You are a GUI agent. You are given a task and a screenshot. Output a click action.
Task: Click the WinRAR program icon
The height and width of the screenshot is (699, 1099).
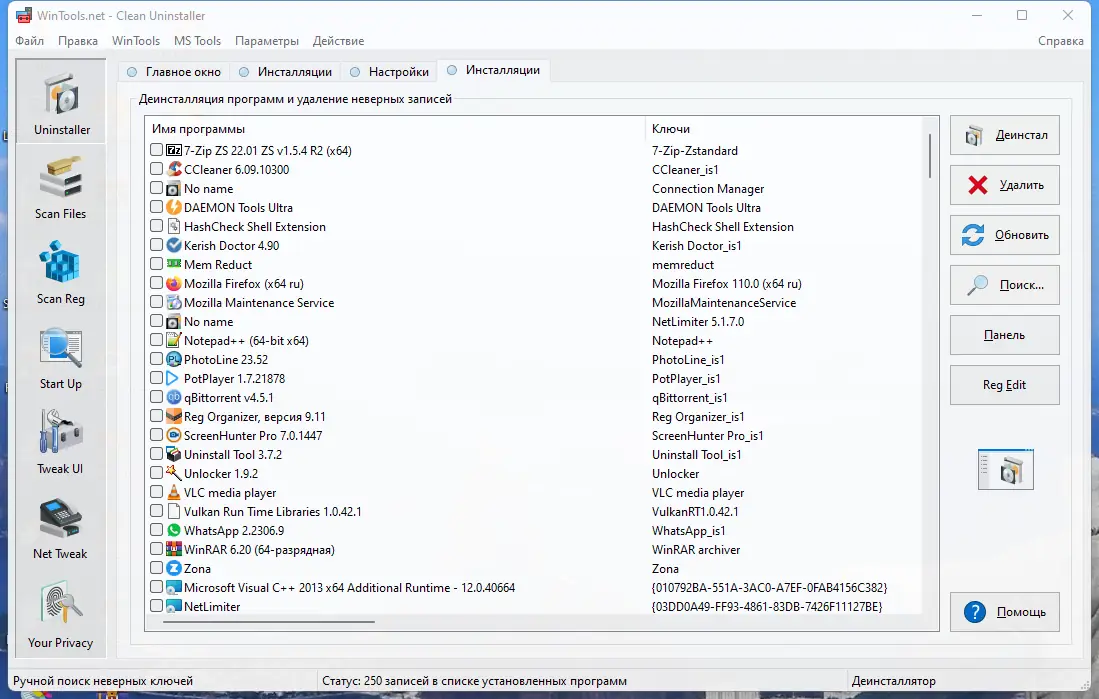click(x=174, y=549)
